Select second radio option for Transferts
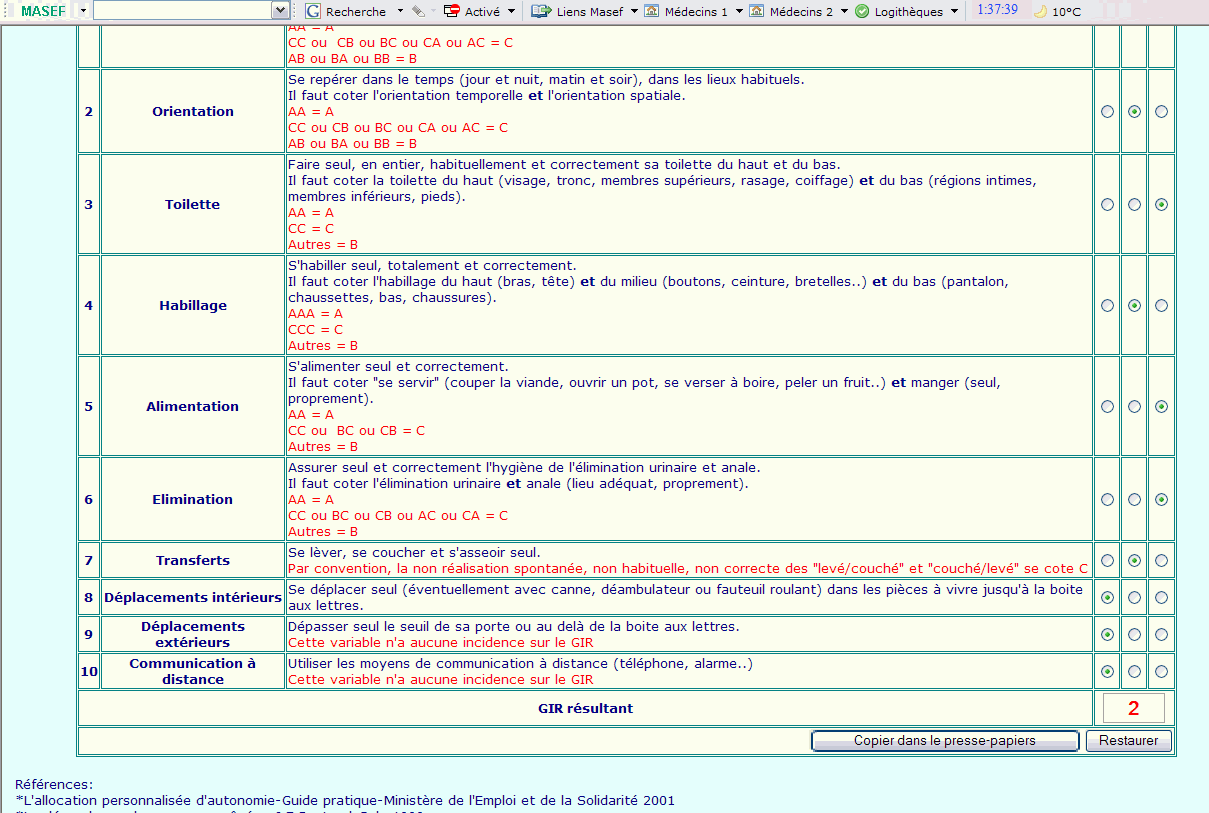 1134,561
